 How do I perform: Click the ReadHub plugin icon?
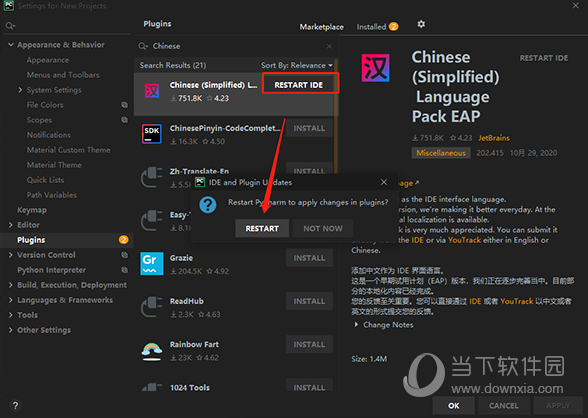[x=152, y=307]
